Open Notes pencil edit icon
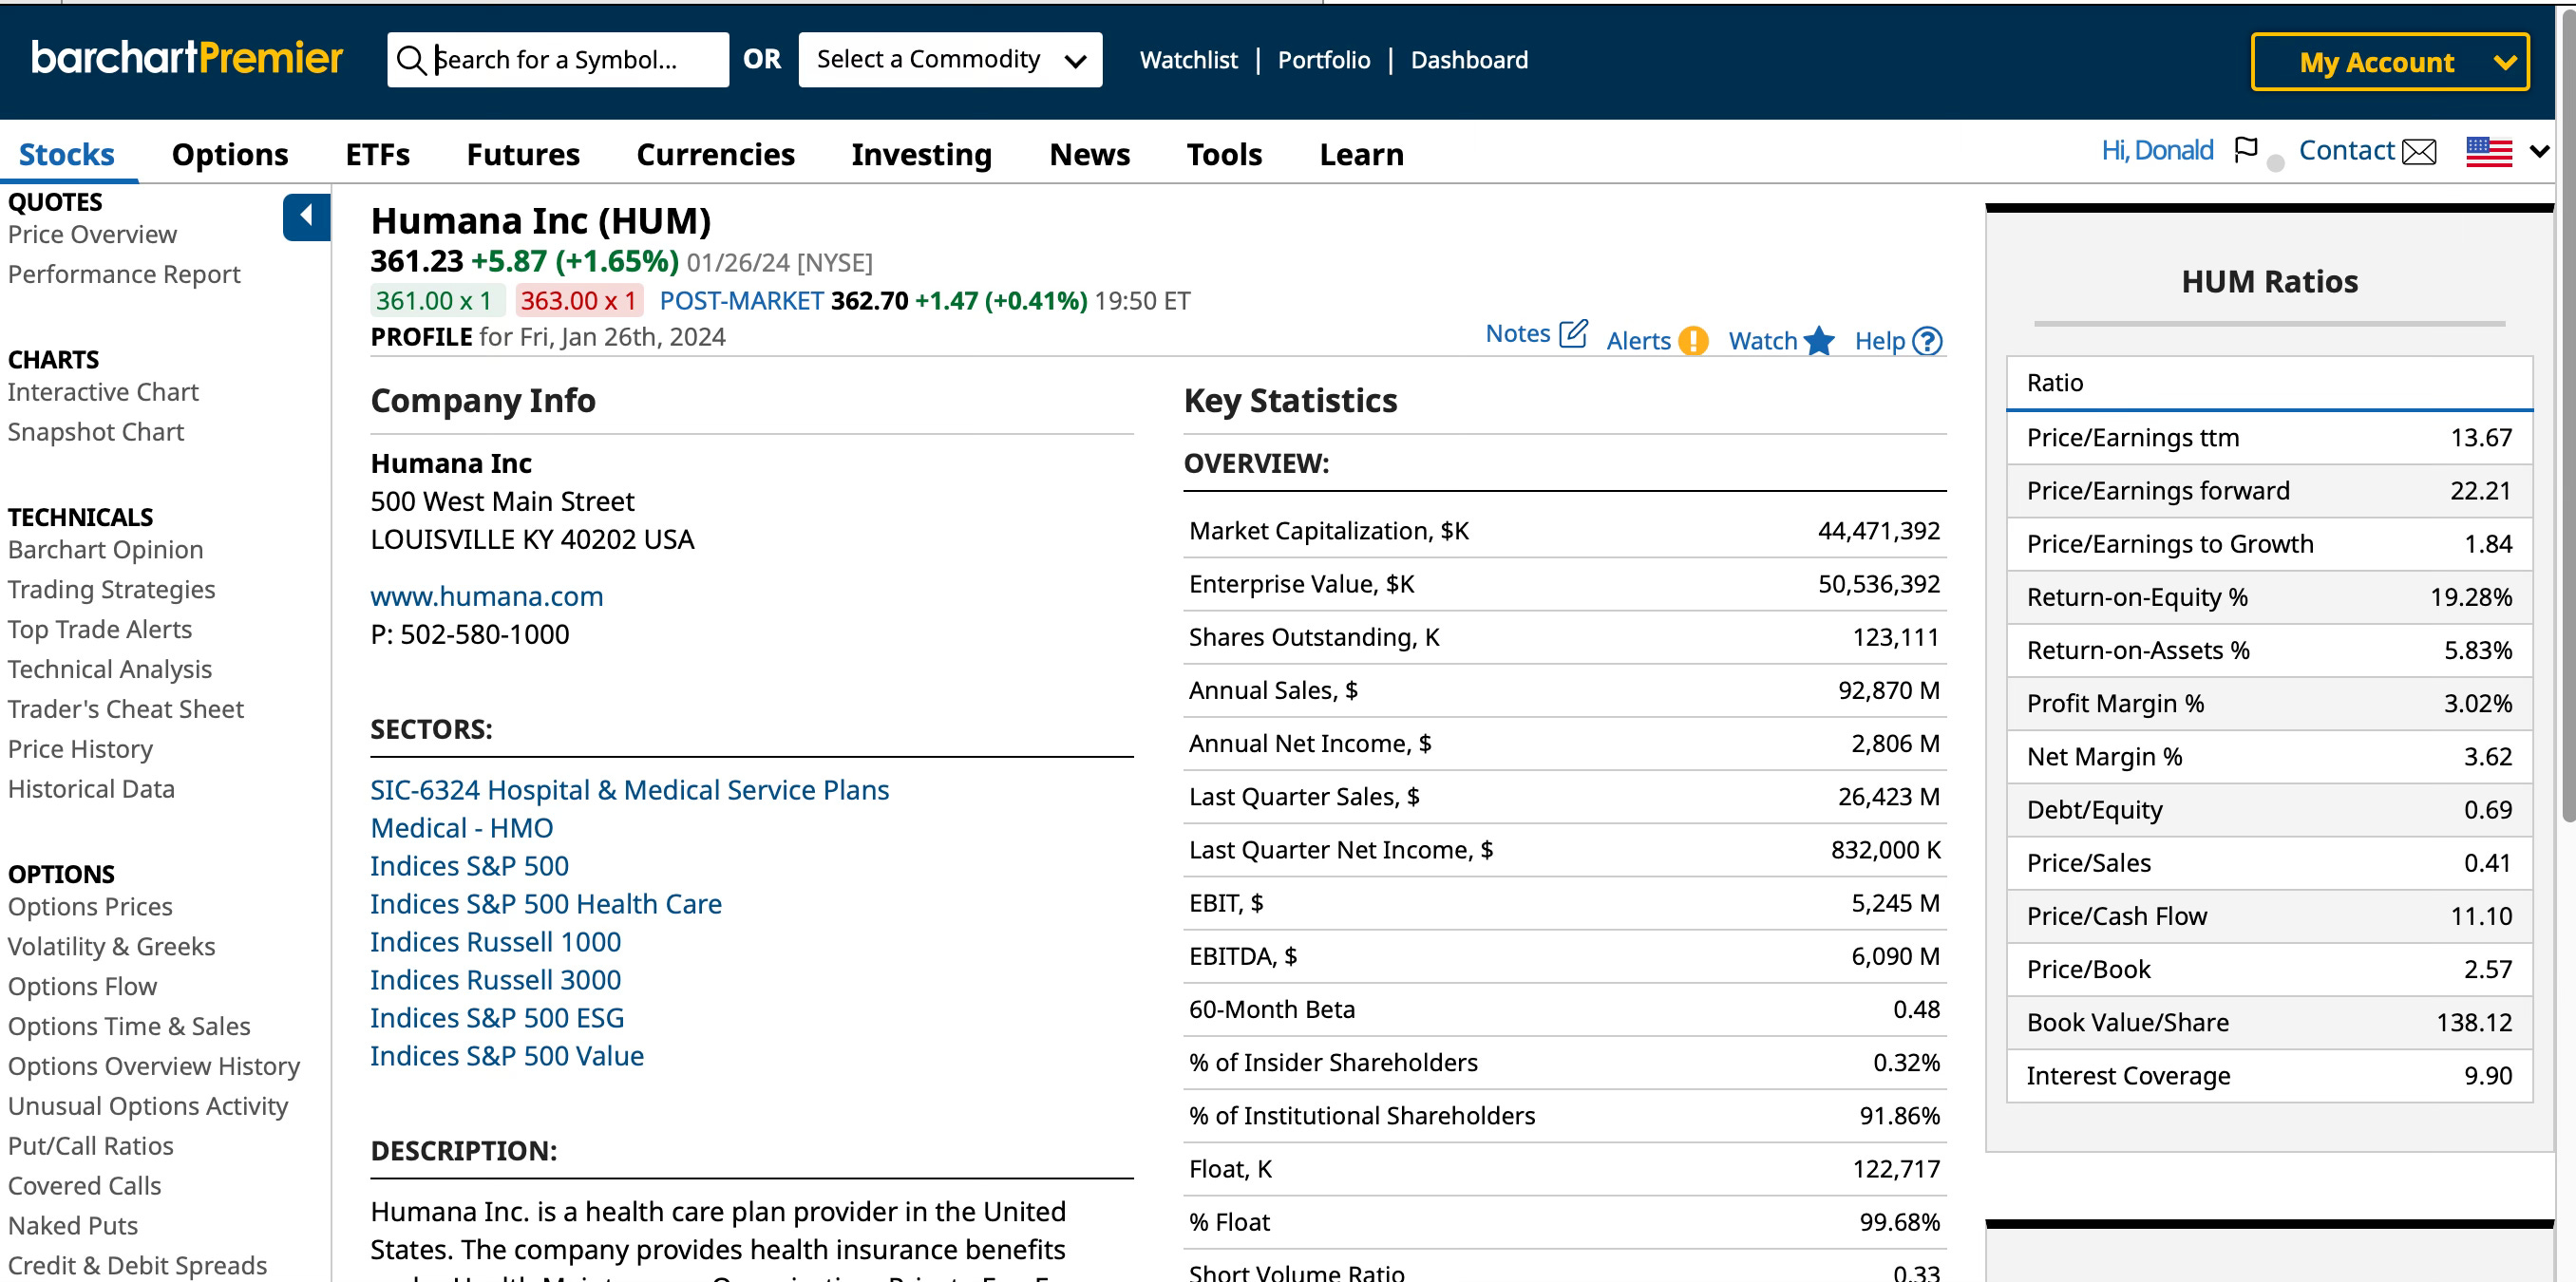 [x=1573, y=333]
